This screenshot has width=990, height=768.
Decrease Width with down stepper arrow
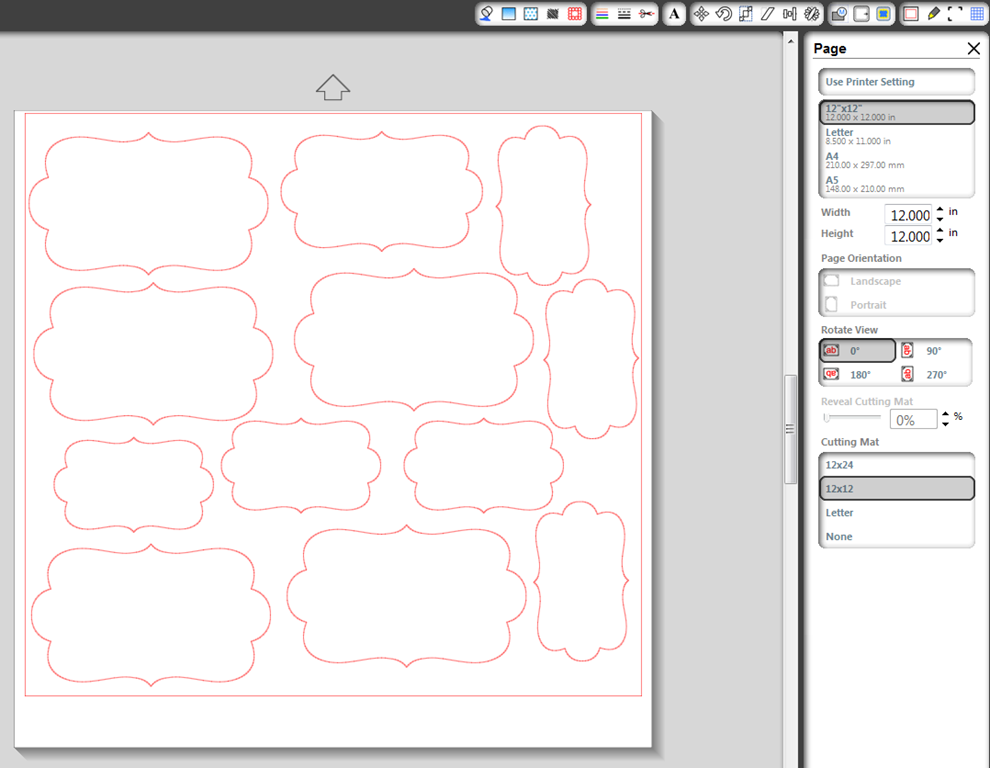click(x=940, y=219)
